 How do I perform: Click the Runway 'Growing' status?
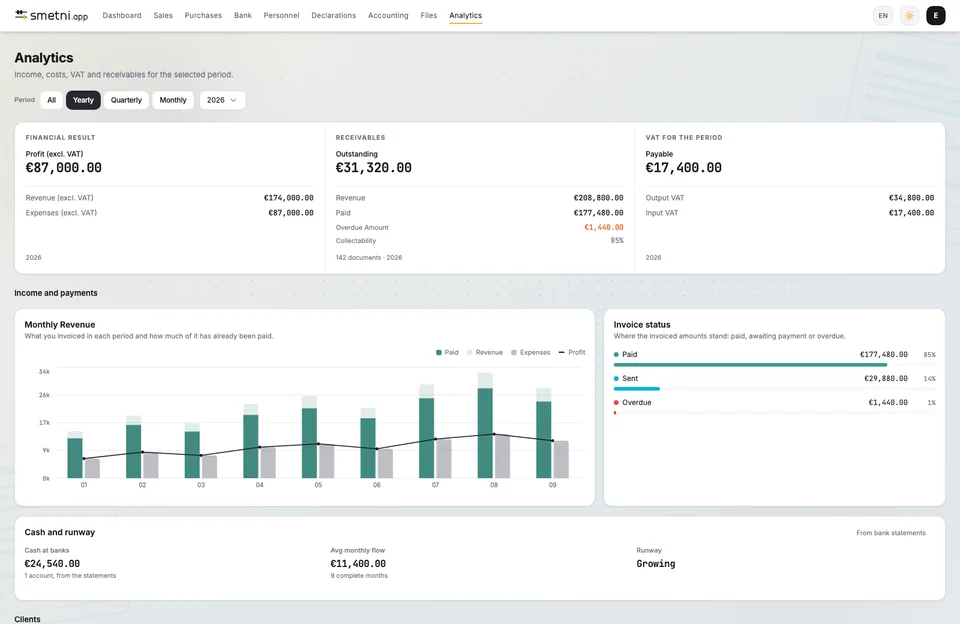656,563
